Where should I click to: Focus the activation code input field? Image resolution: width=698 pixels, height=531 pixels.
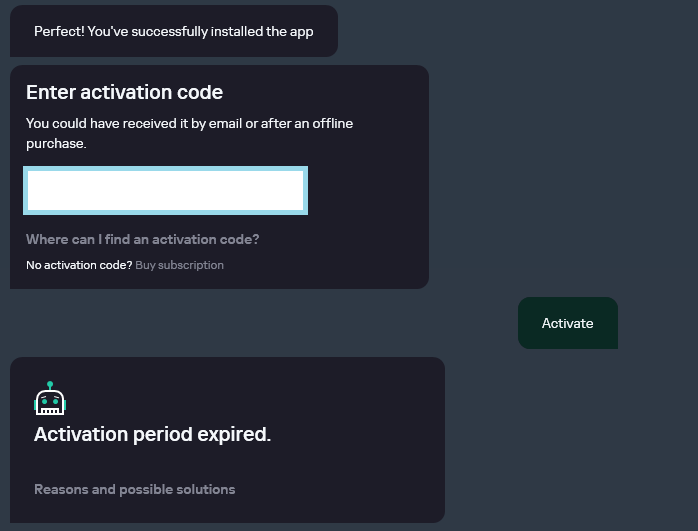click(166, 191)
